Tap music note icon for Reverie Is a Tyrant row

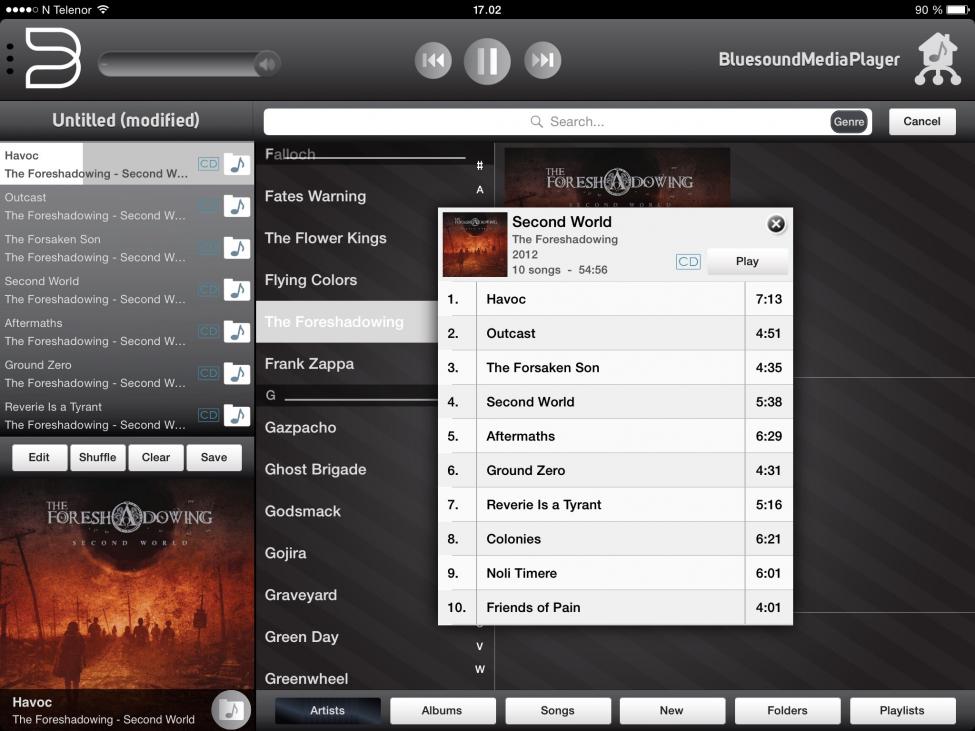tap(237, 415)
